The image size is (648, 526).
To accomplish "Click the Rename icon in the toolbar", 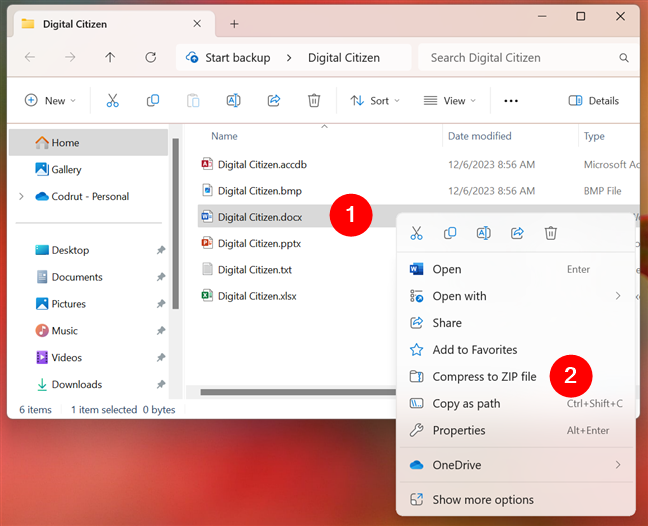I will [x=233, y=100].
